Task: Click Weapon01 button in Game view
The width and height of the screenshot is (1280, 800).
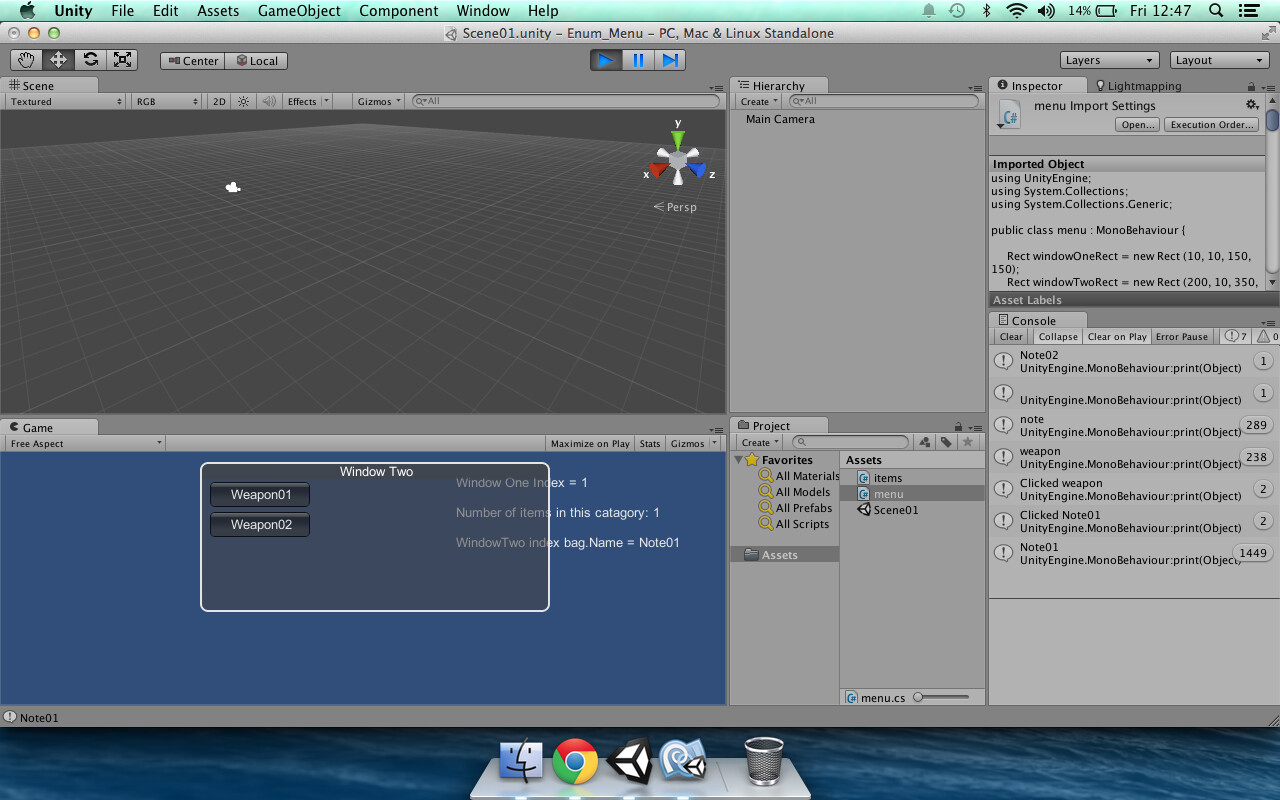Action: tap(260, 494)
